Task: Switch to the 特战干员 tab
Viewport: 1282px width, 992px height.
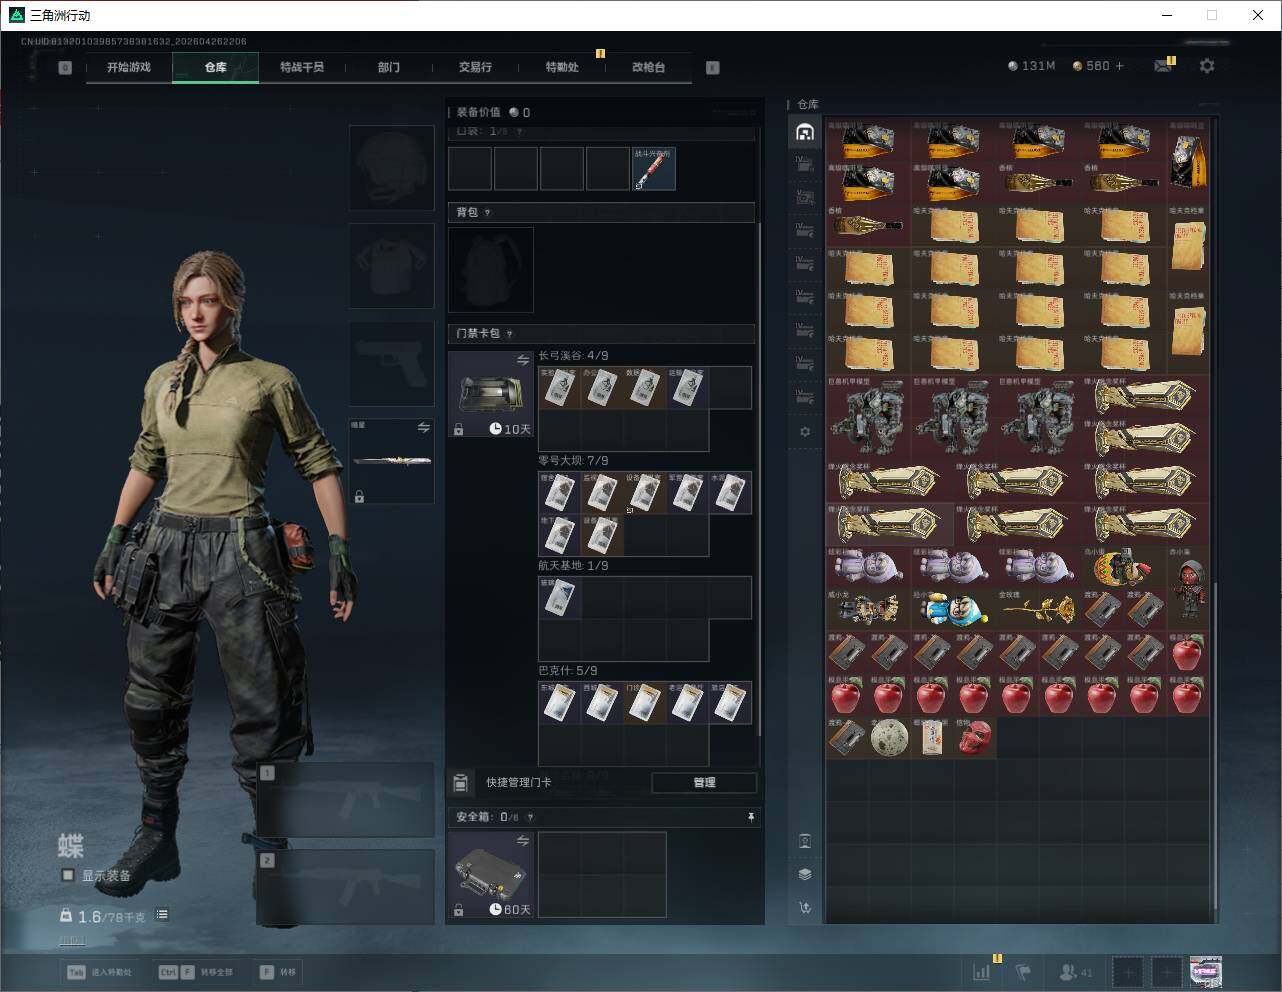Action: coord(302,67)
